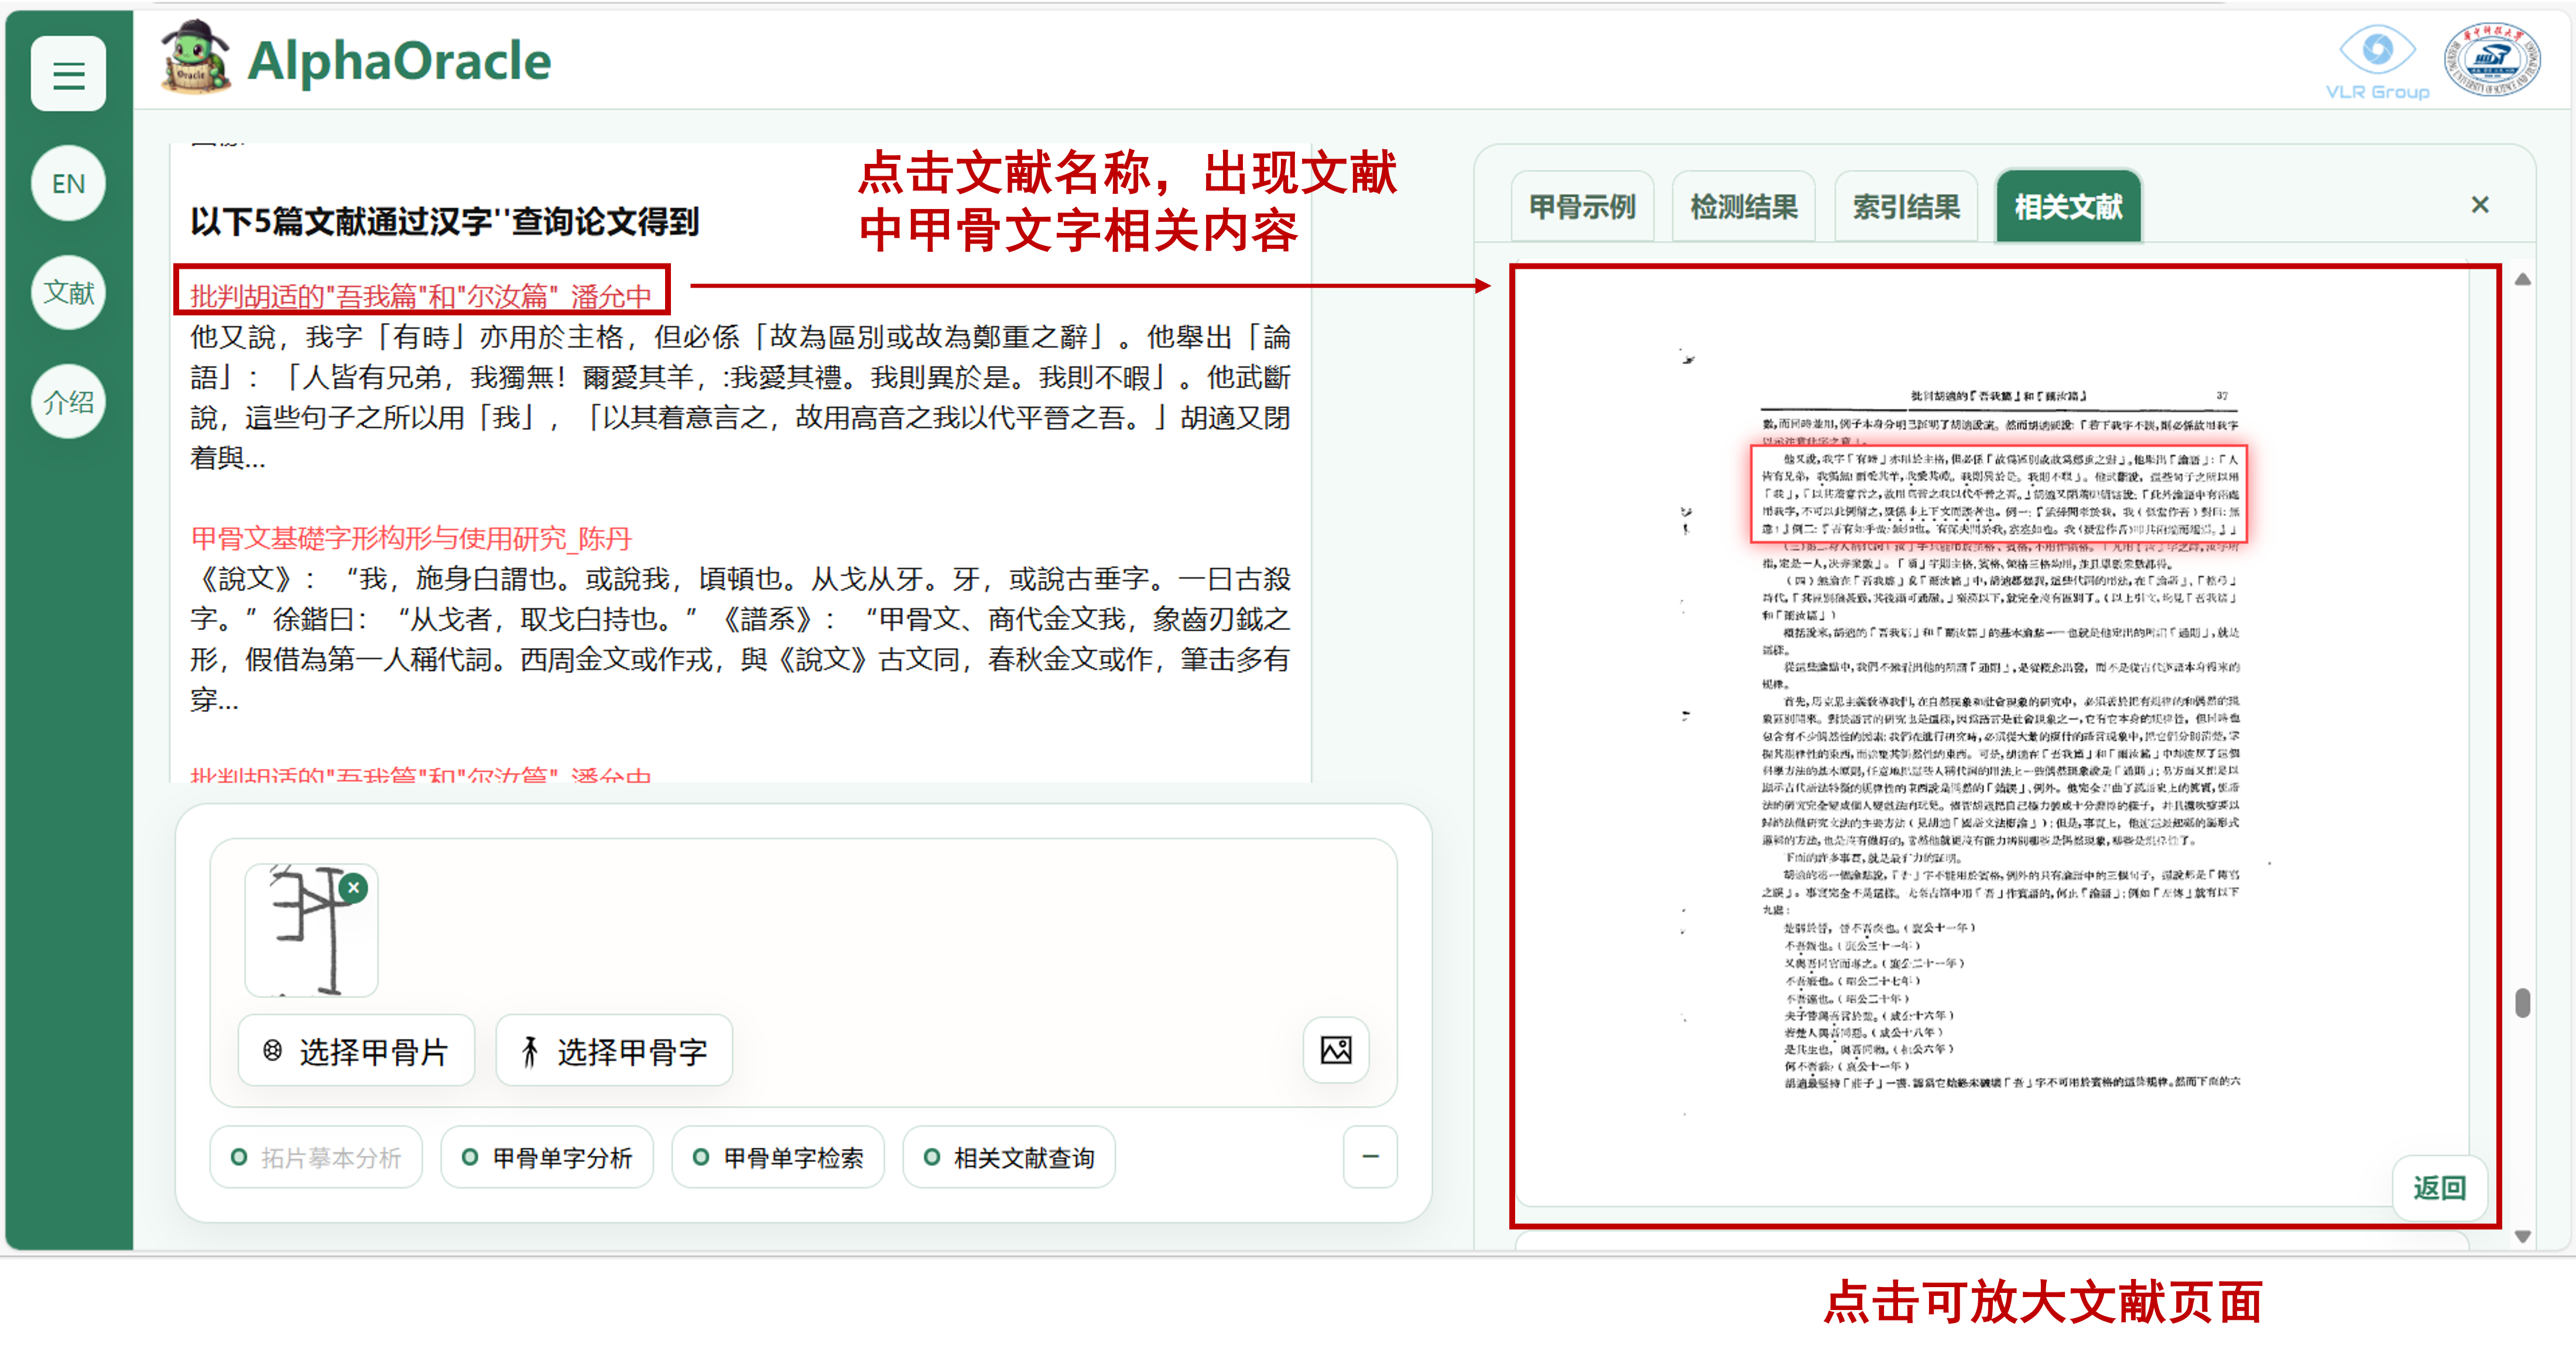Viewport: 2576px width, 1358px height.
Task: Switch to the 检测结果 tab
Action: 1743,207
